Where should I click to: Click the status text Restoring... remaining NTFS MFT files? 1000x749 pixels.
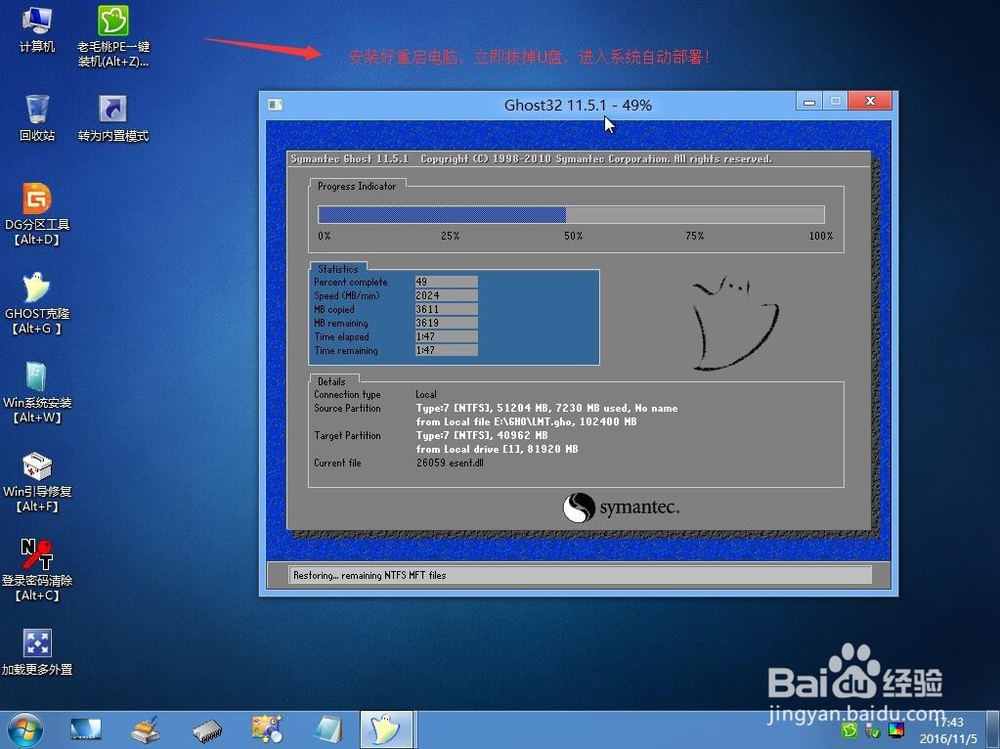[x=369, y=575]
